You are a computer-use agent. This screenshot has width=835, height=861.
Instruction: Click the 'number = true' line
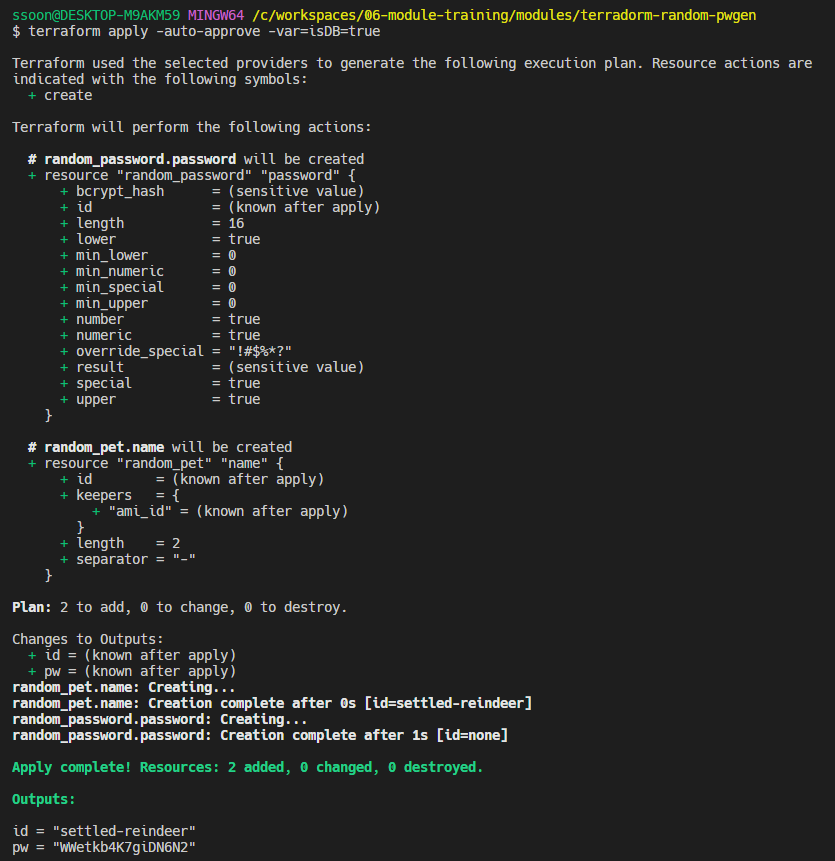(x=160, y=319)
